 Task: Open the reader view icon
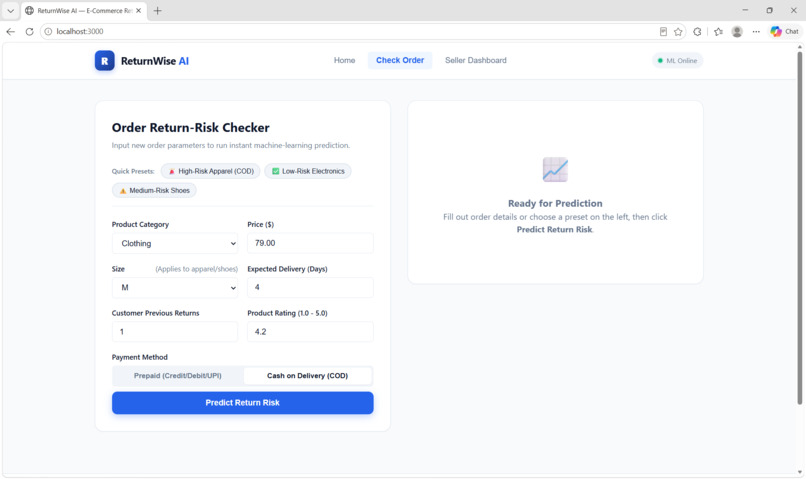pos(663,31)
